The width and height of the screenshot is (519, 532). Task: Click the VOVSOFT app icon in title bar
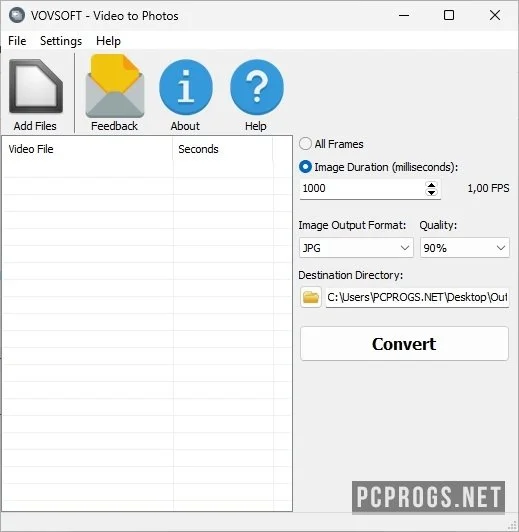tap(17, 15)
